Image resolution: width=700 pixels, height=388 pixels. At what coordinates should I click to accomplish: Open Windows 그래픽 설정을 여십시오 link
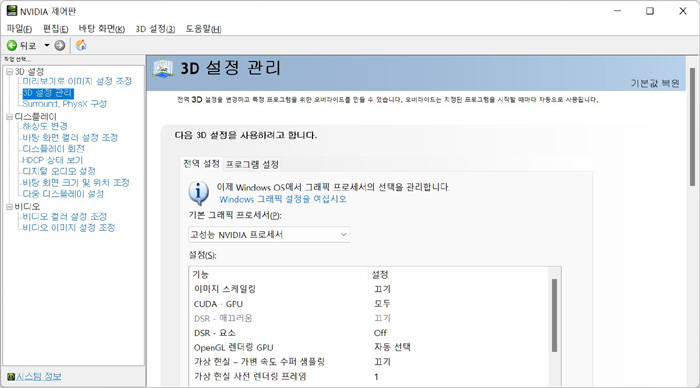click(x=283, y=199)
